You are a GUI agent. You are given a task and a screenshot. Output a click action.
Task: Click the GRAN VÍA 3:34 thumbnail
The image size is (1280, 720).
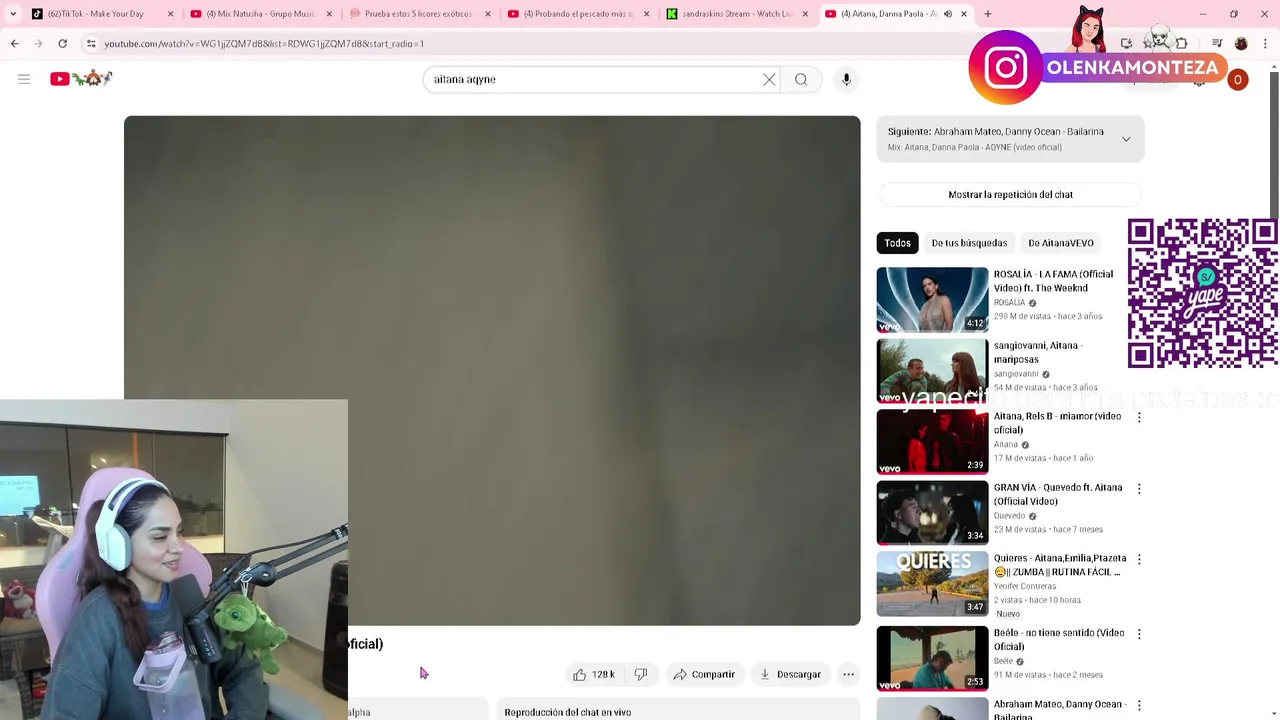[932, 512]
